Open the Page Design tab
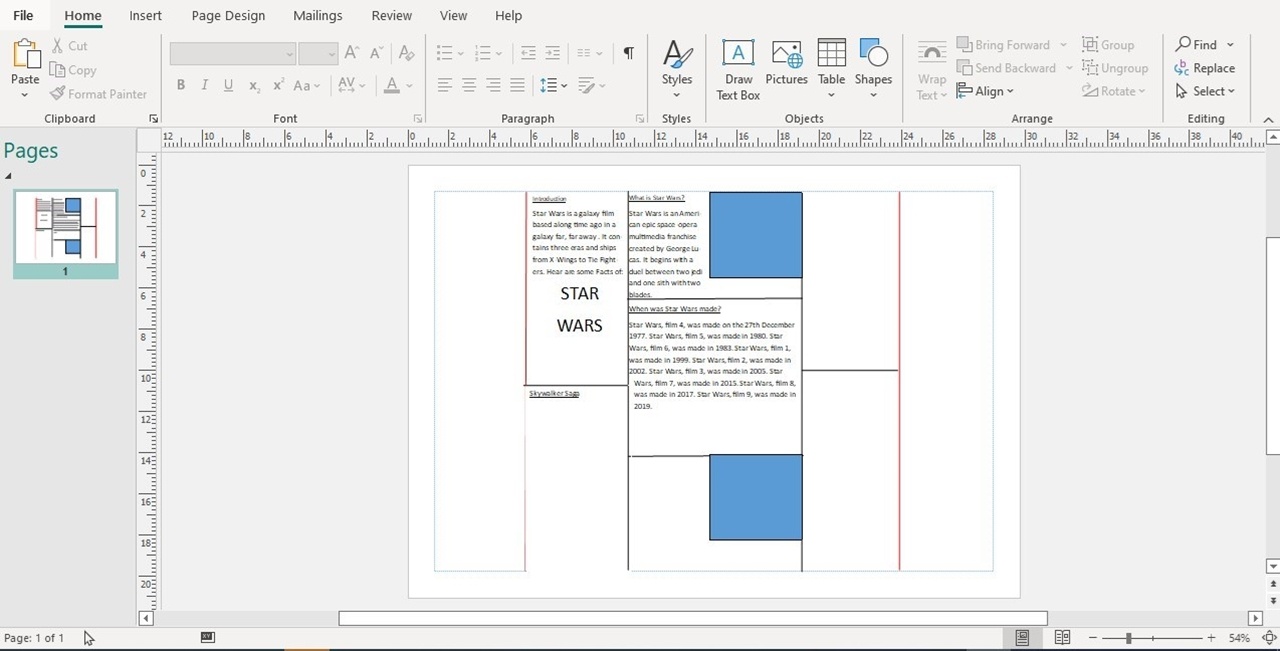Viewport: 1280px width, 651px height. 228,15
